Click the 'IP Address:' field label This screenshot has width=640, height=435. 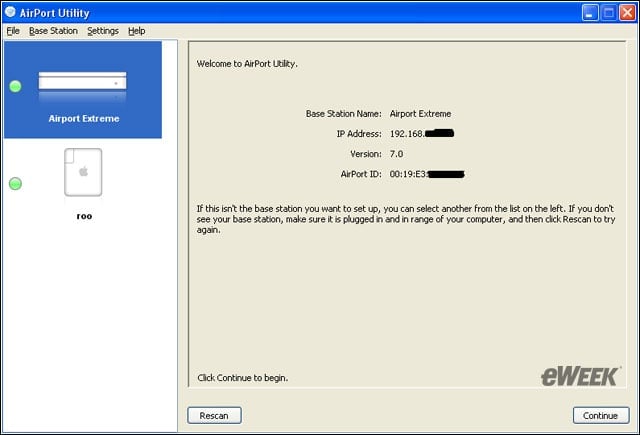[359, 134]
